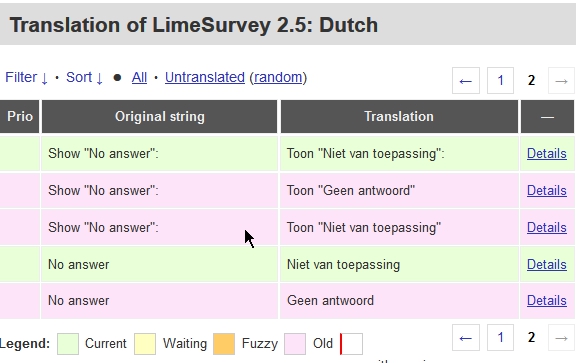Open Details for Toon "Niet van toepassing": row
The height and width of the screenshot is (363, 585).
coord(547,153)
